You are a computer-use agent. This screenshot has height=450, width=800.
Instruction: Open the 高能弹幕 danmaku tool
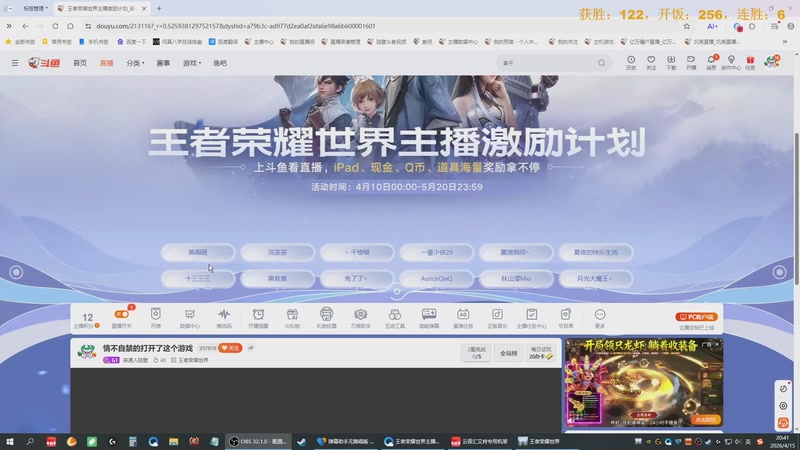tap(429, 318)
